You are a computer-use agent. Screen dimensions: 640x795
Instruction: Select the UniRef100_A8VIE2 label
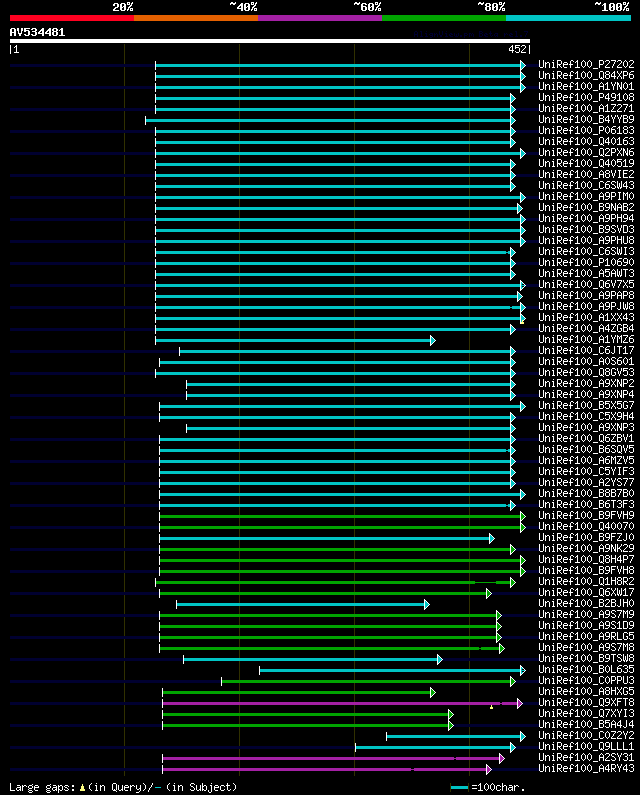586,174
